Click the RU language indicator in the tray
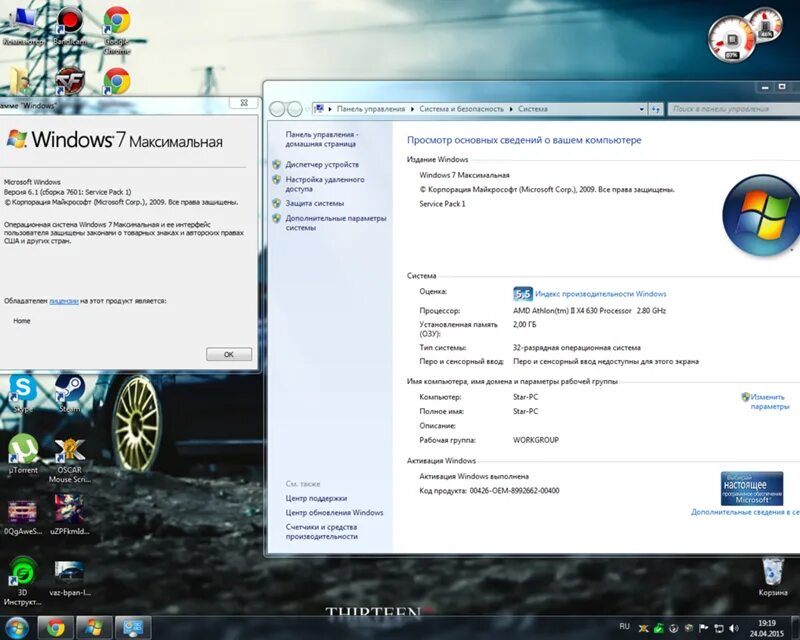This screenshot has width=800, height=640. tap(624, 626)
